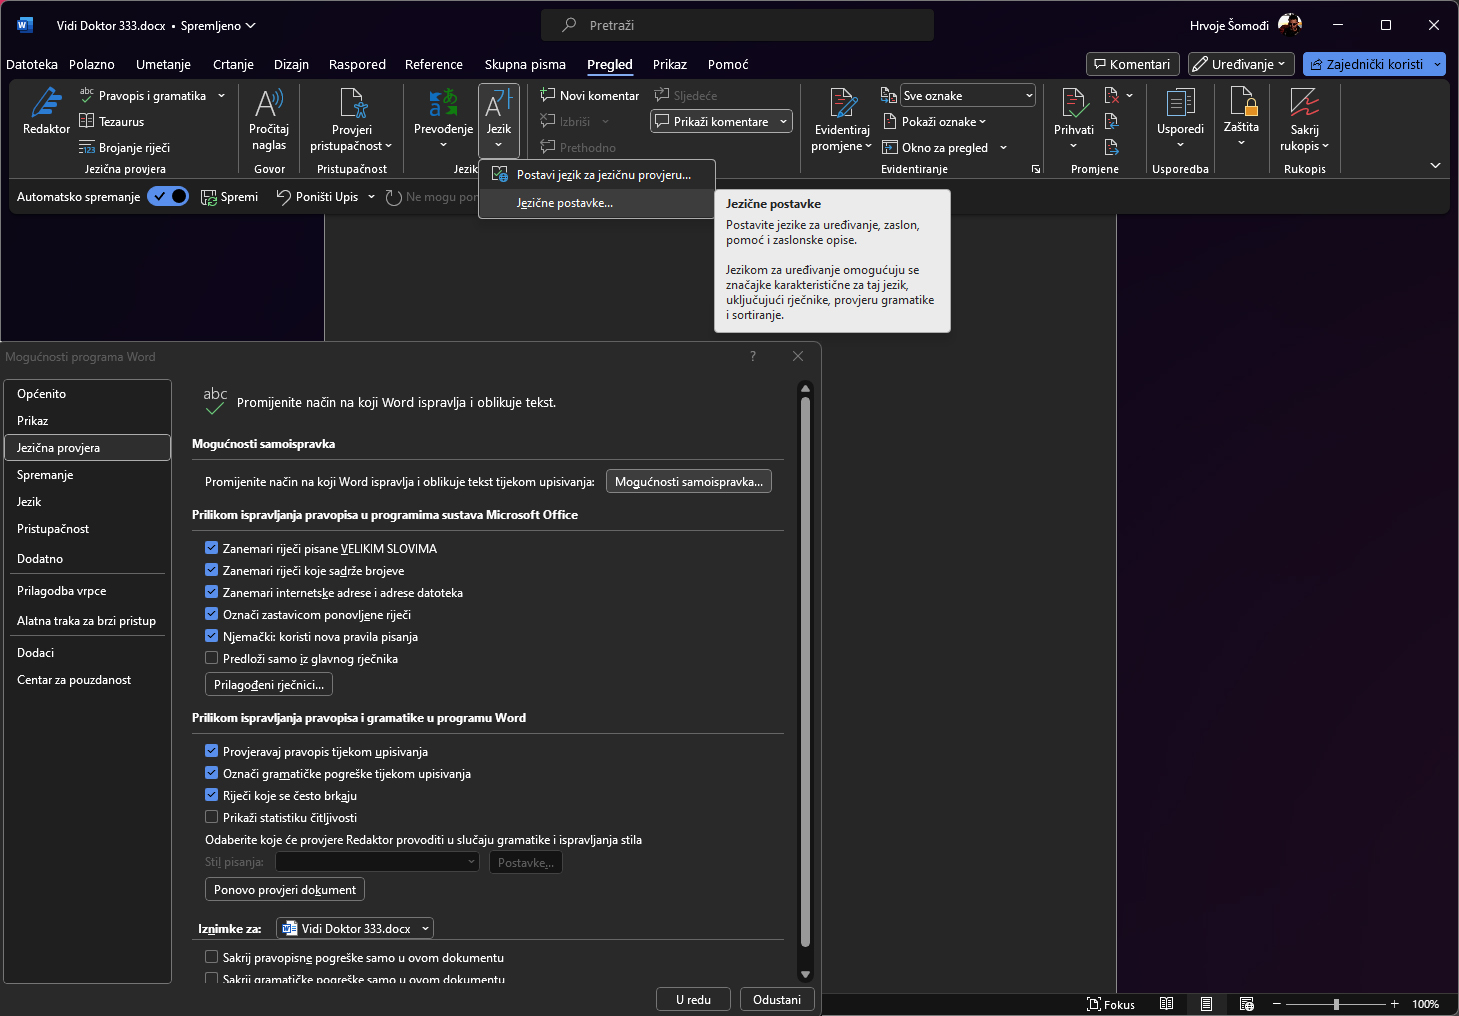Enable Prikaži statistiku čitljivosti checkbox
The width and height of the screenshot is (1459, 1016).
pyautogui.click(x=212, y=817)
